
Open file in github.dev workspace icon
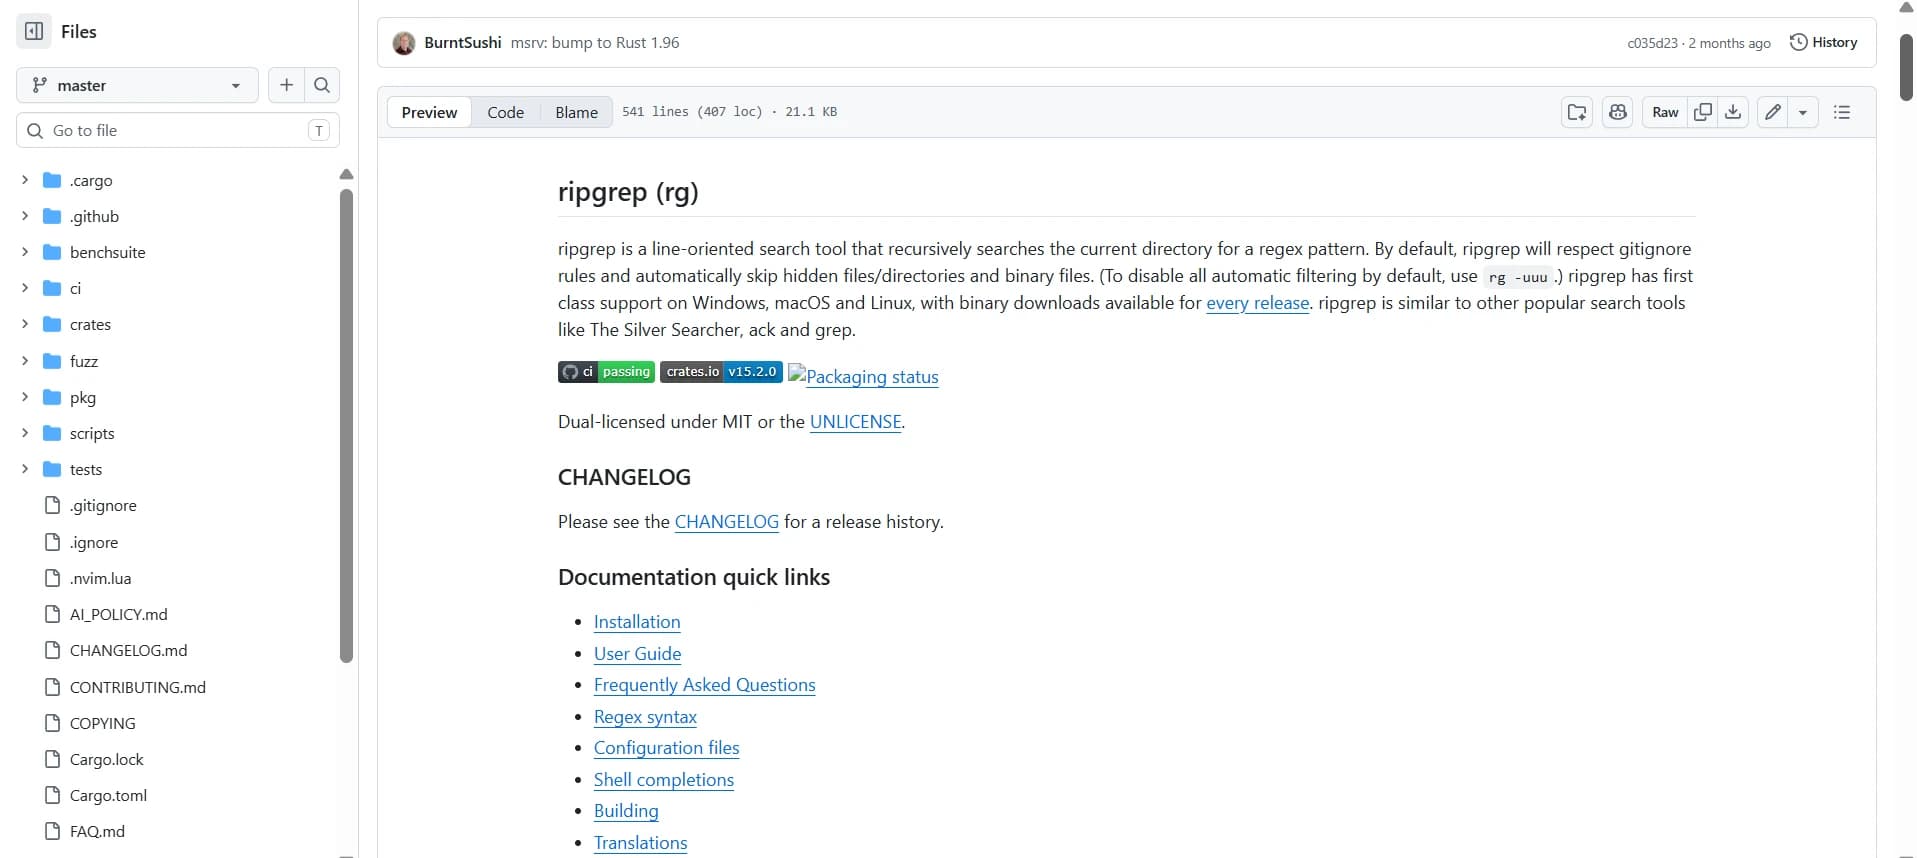(x=1577, y=112)
